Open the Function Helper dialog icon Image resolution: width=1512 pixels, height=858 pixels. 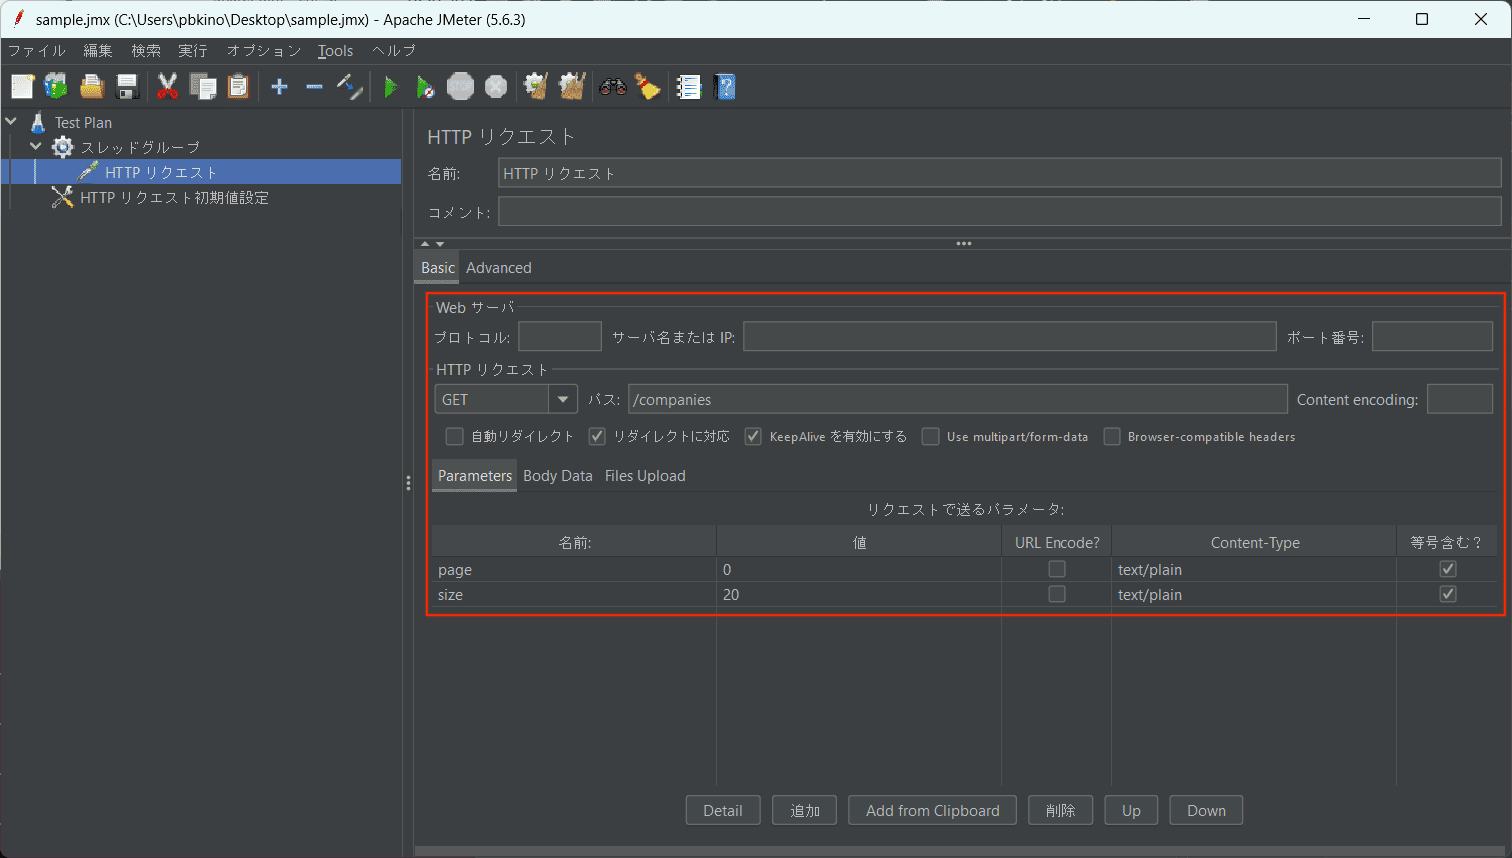(x=689, y=87)
